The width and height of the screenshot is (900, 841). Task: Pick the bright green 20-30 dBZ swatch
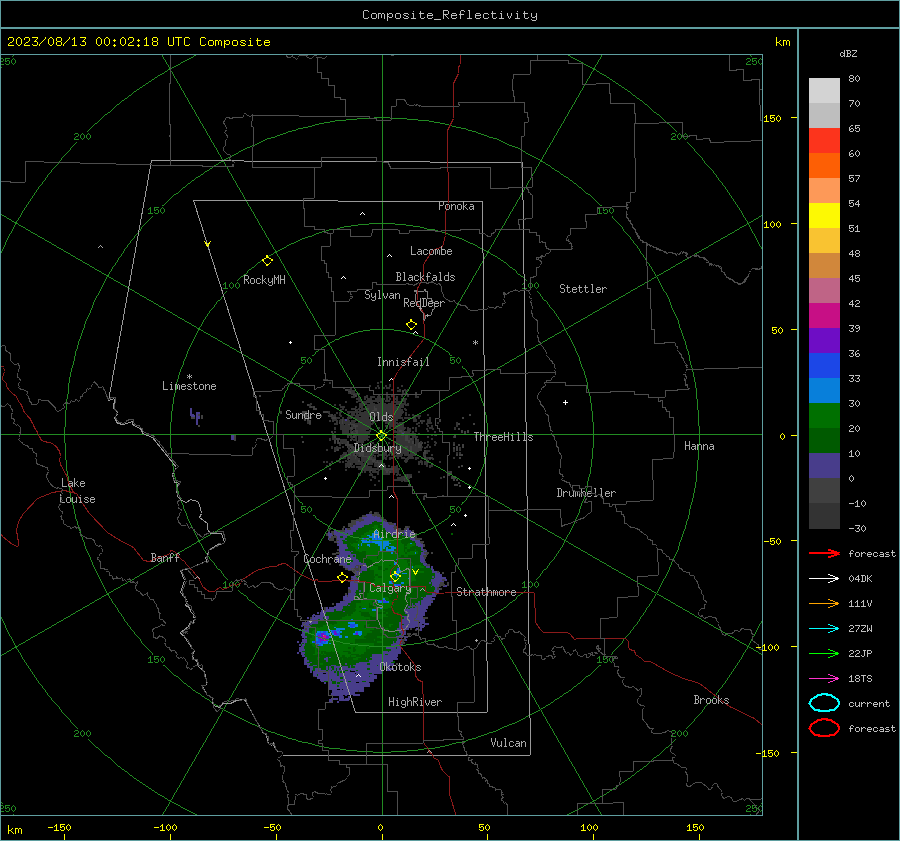[824, 416]
